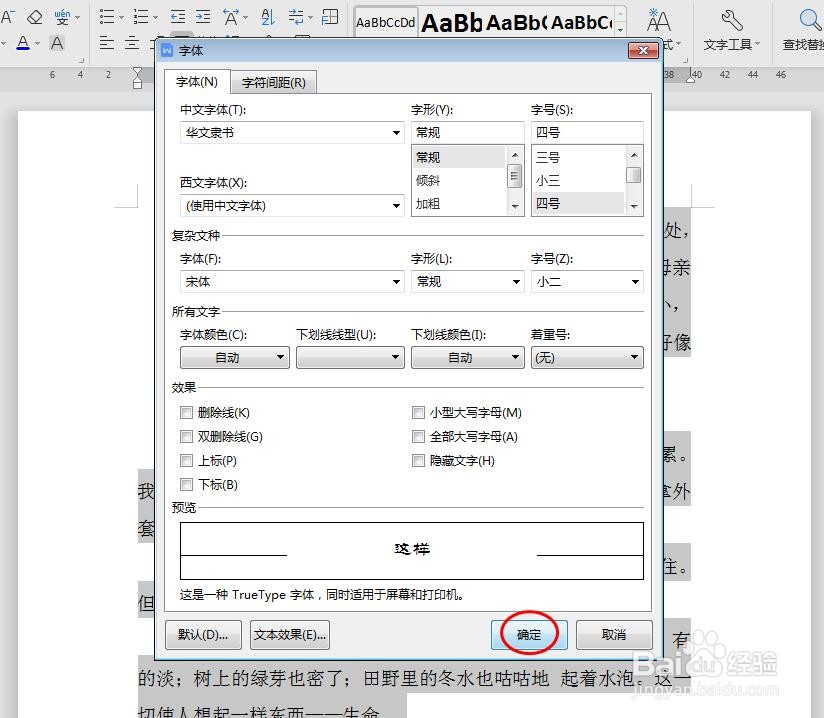Select the Clear Formatting eraser icon

click(33, 16)
